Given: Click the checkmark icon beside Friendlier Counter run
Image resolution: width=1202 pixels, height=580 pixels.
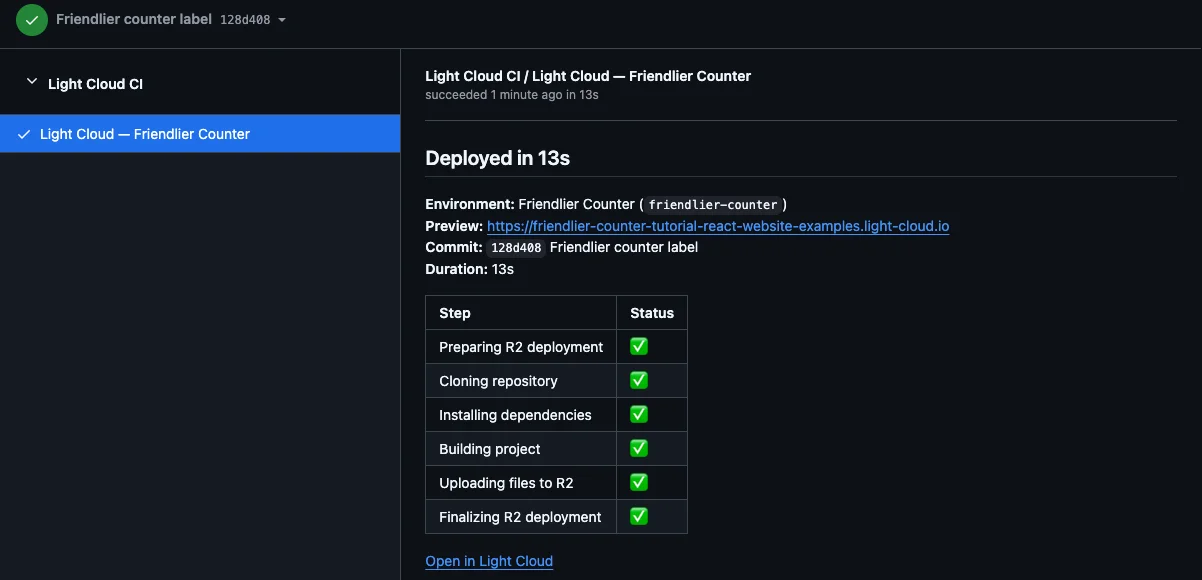Looking at the screenshot, I should (24, 134).
